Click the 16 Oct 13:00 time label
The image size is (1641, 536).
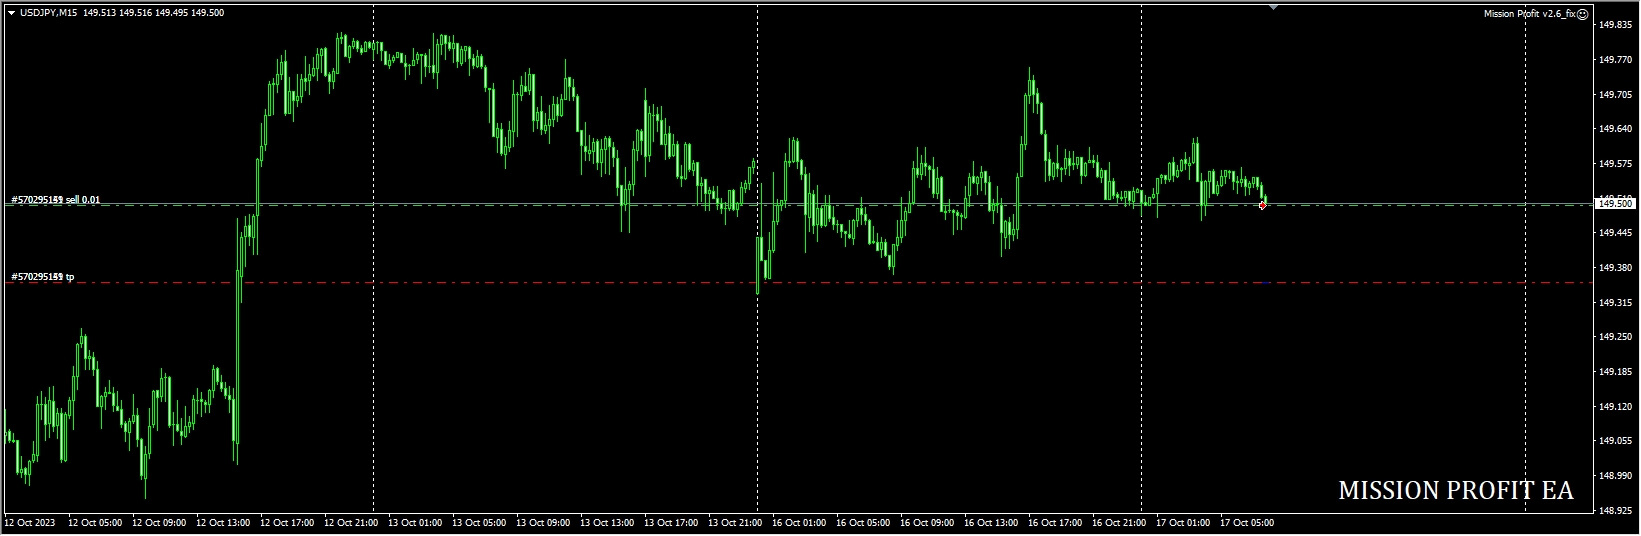[x=990, y=522]
